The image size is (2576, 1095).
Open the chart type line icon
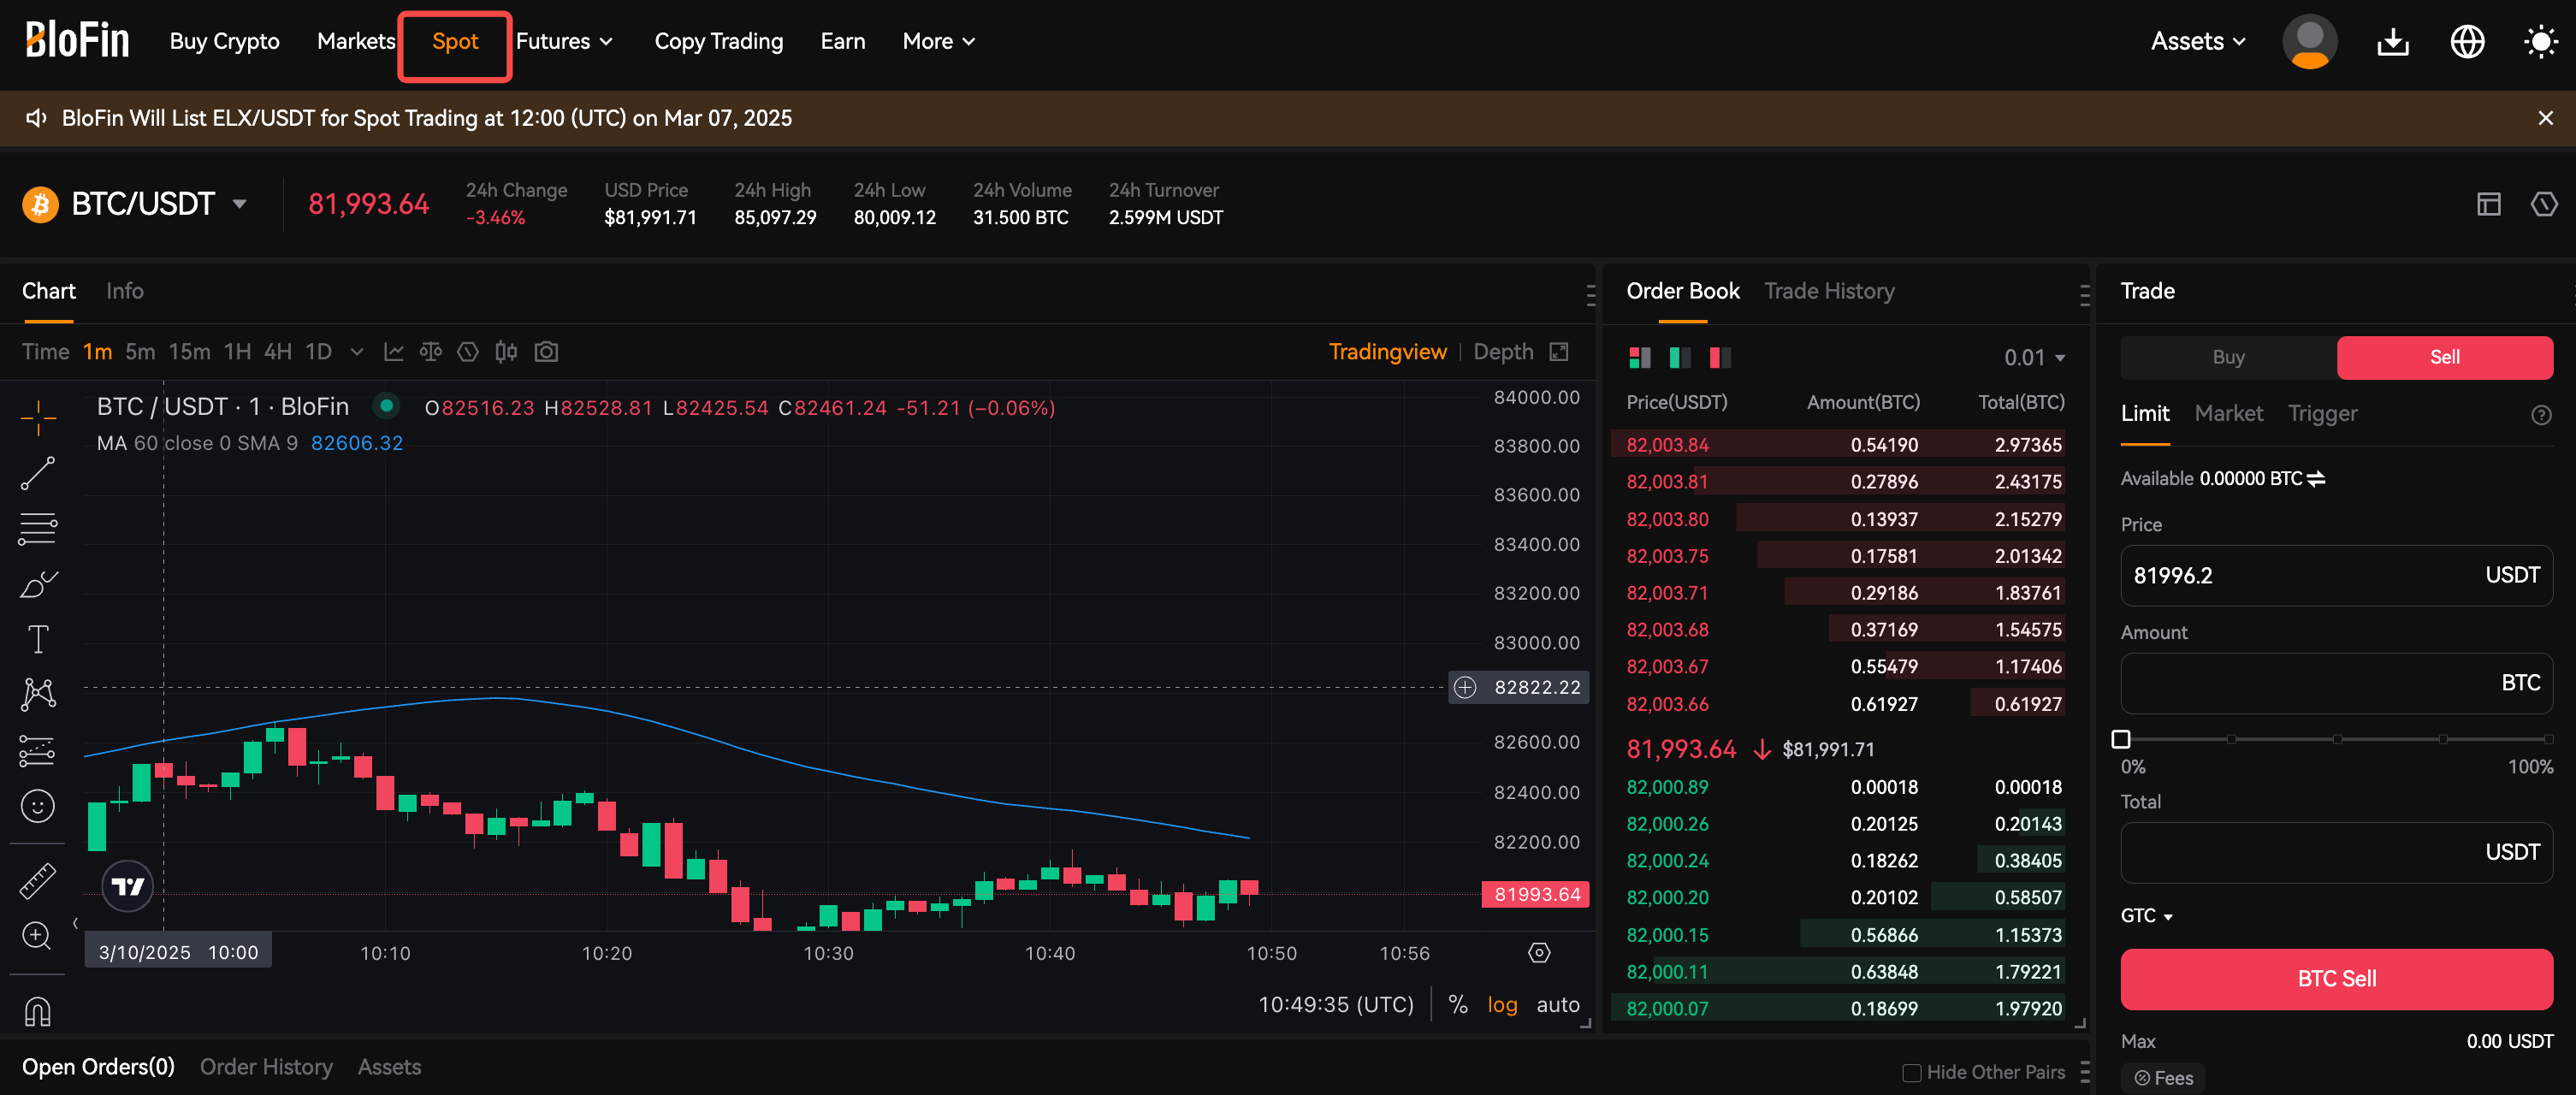point(394,352)
